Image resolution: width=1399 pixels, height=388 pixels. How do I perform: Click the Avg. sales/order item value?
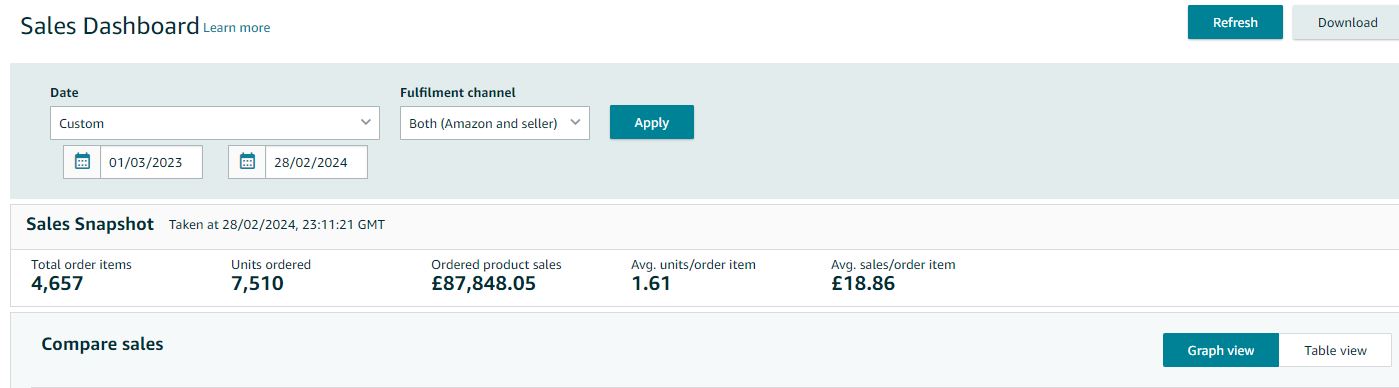click(x=863, y=284)
